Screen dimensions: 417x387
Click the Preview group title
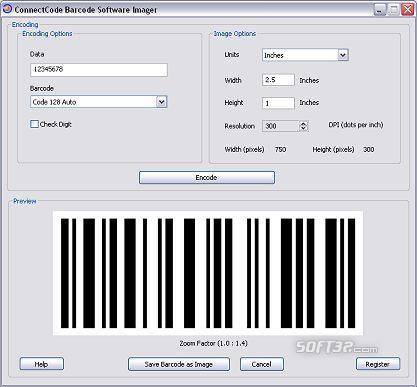pyautogui.click(x=25, y=201)
